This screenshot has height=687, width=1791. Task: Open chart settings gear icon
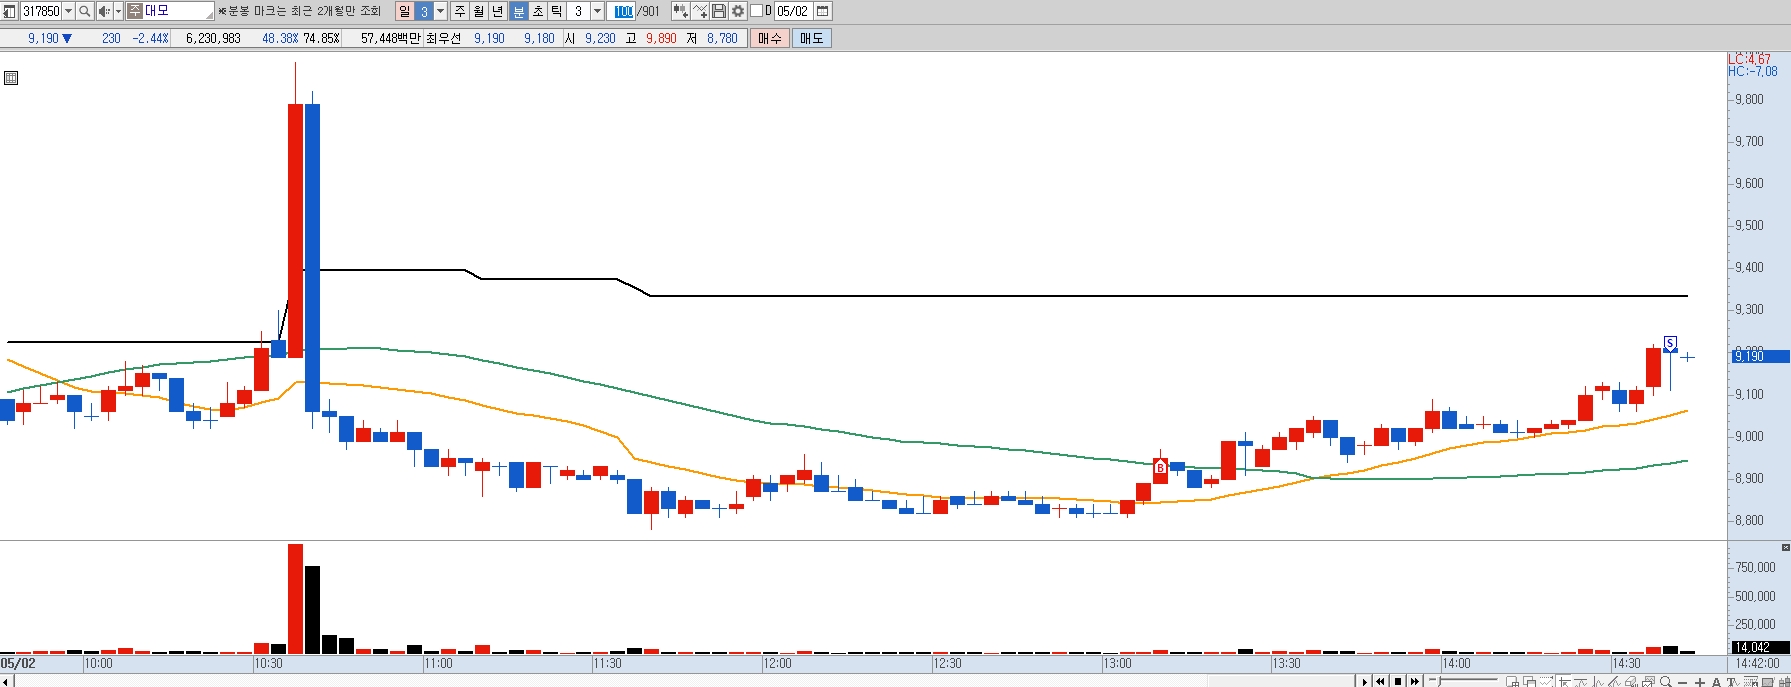[738, 11]
